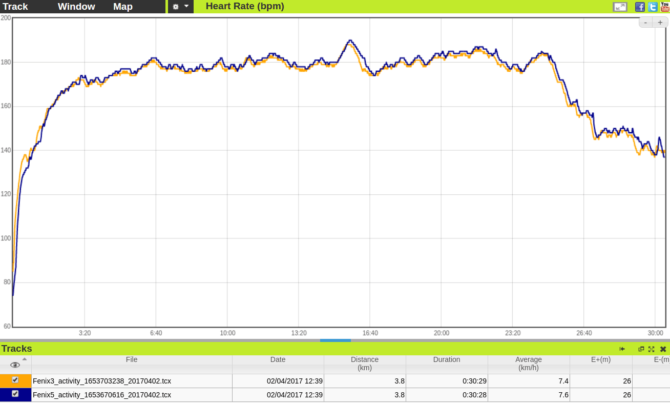Click Fenix5 duration value 0:30:28
The image size is (670, 403).
coord(474,394)
